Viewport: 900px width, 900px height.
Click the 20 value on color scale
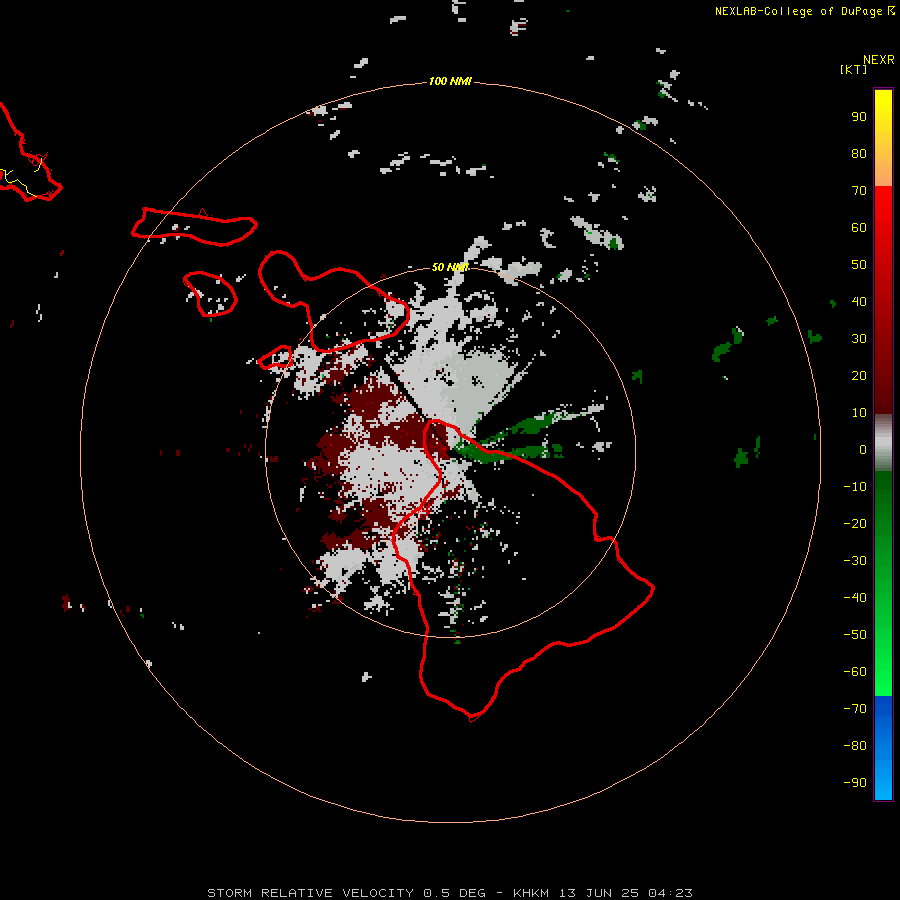click(859, 375)
